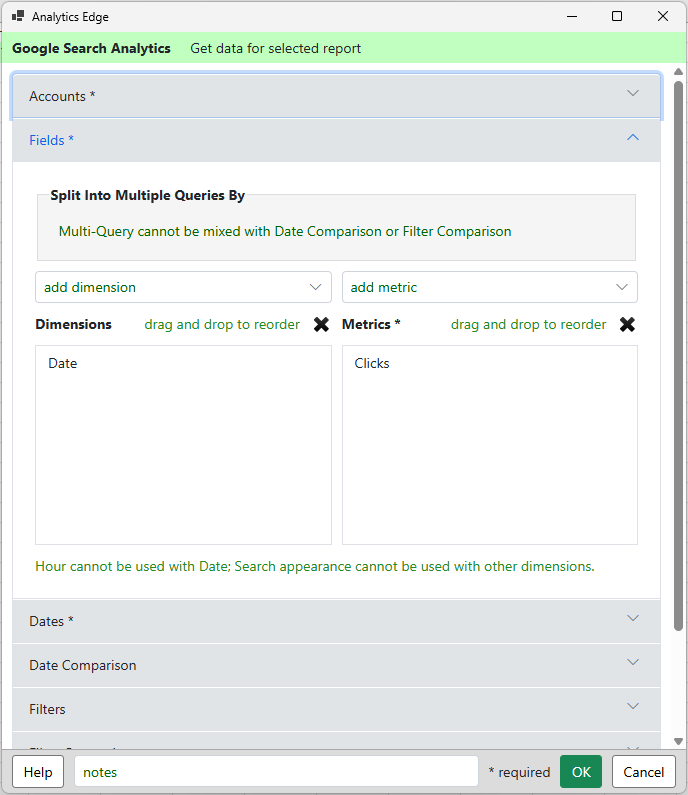Open the add dimension dropdown
This screenshot has width=688, height=795.
click(183, 287)
